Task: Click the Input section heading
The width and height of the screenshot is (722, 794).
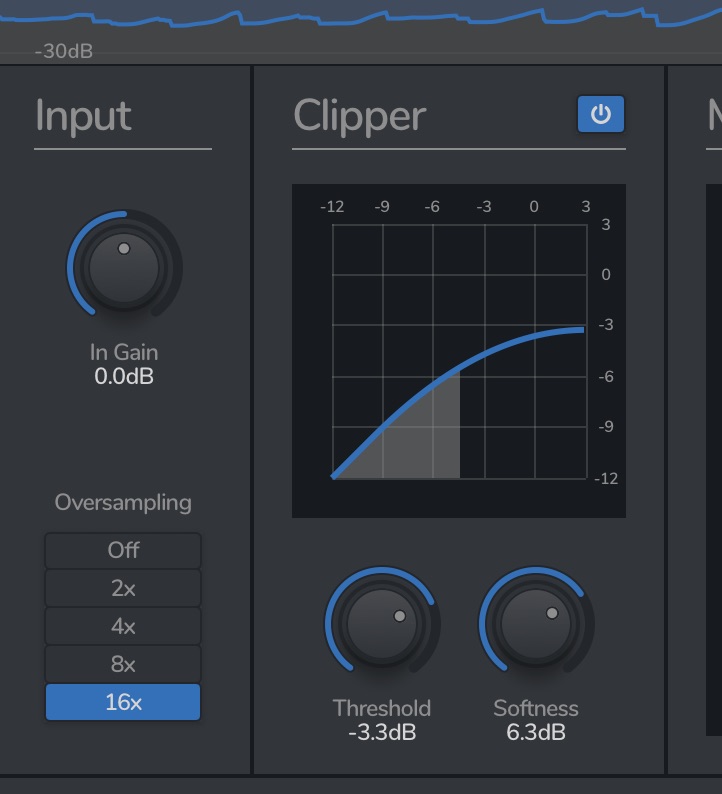Action: point(83,116)
